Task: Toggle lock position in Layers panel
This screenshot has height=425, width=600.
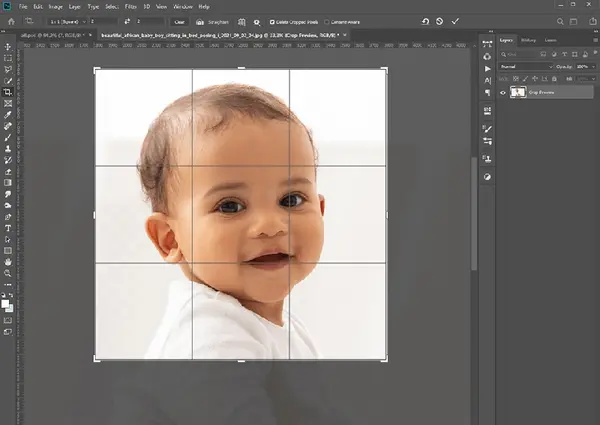Action: coord(535,79)
